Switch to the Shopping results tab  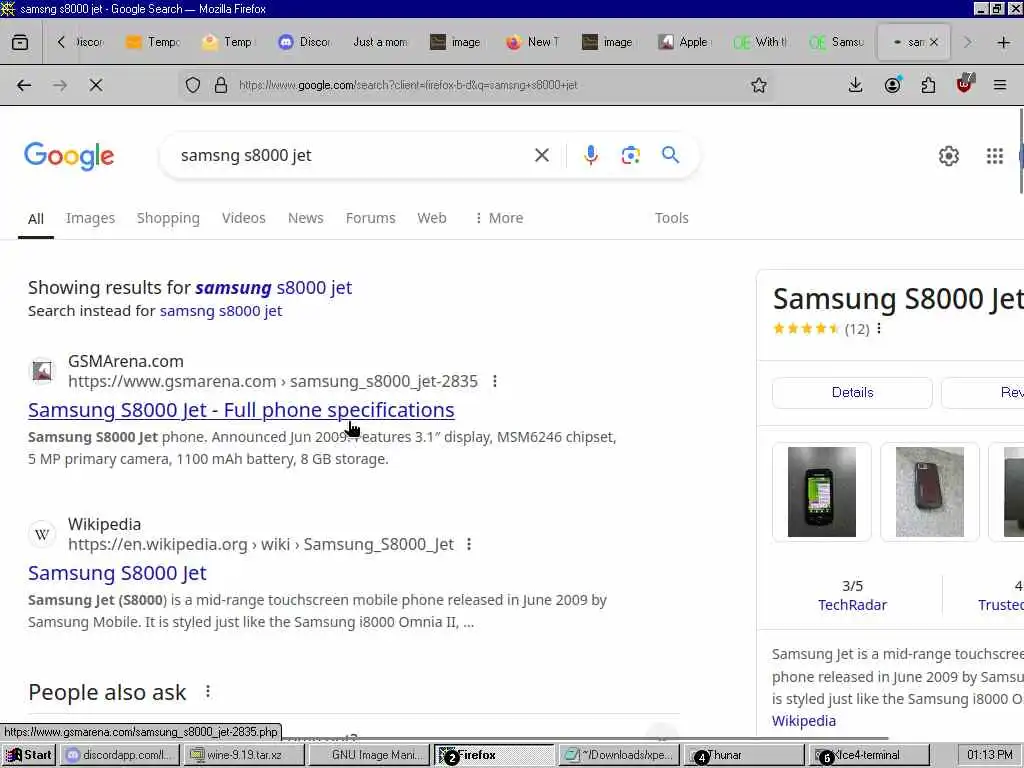click(x=168, y=218)
